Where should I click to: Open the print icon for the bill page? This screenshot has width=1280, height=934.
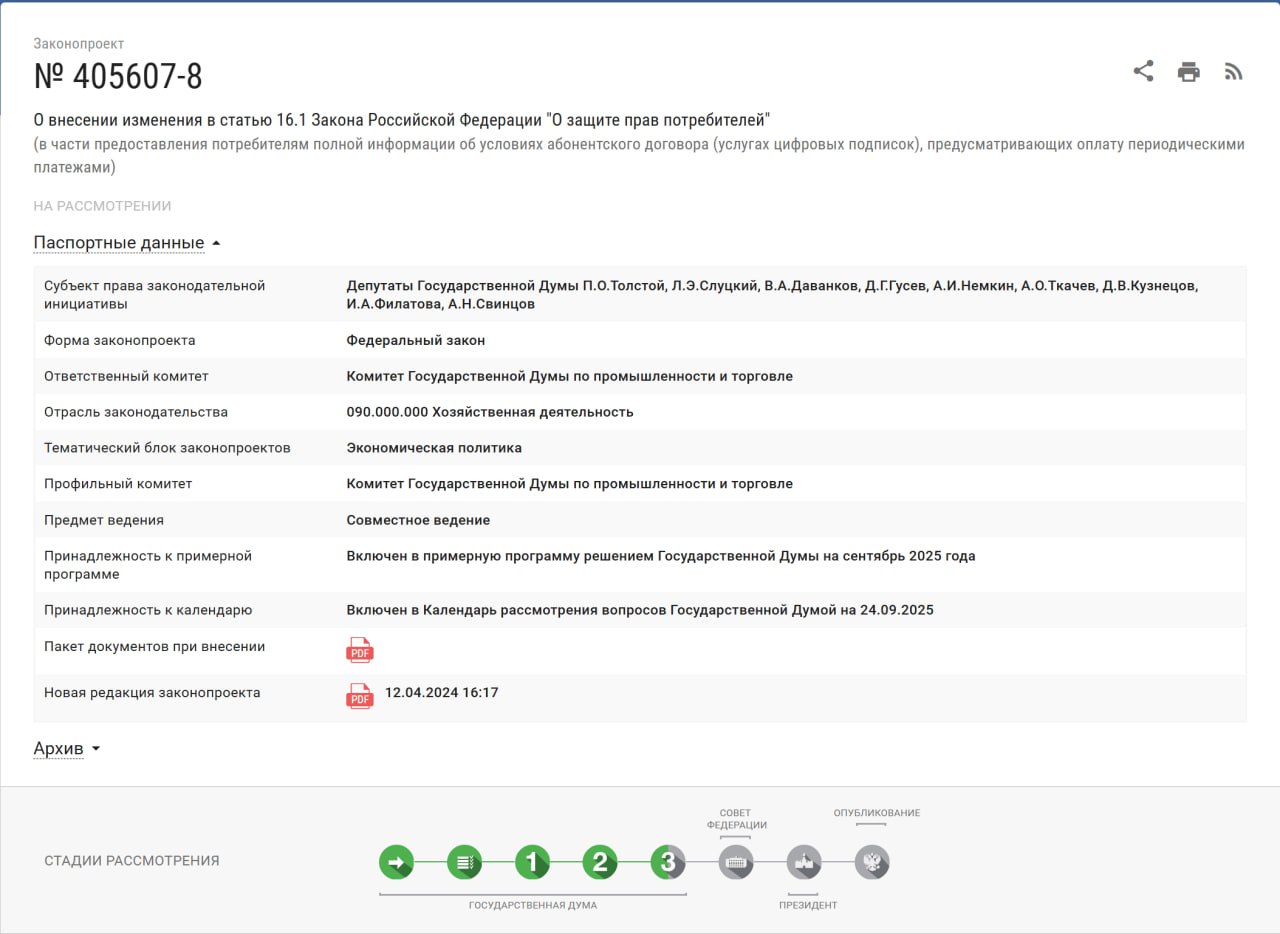tap(1188, 71)
